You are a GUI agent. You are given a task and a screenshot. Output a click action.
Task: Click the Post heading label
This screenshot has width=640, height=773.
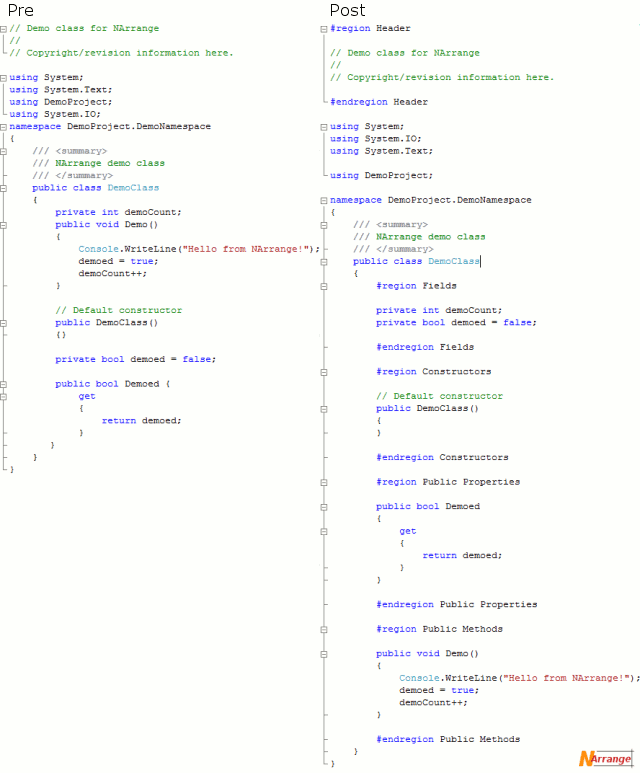[347, 10]
